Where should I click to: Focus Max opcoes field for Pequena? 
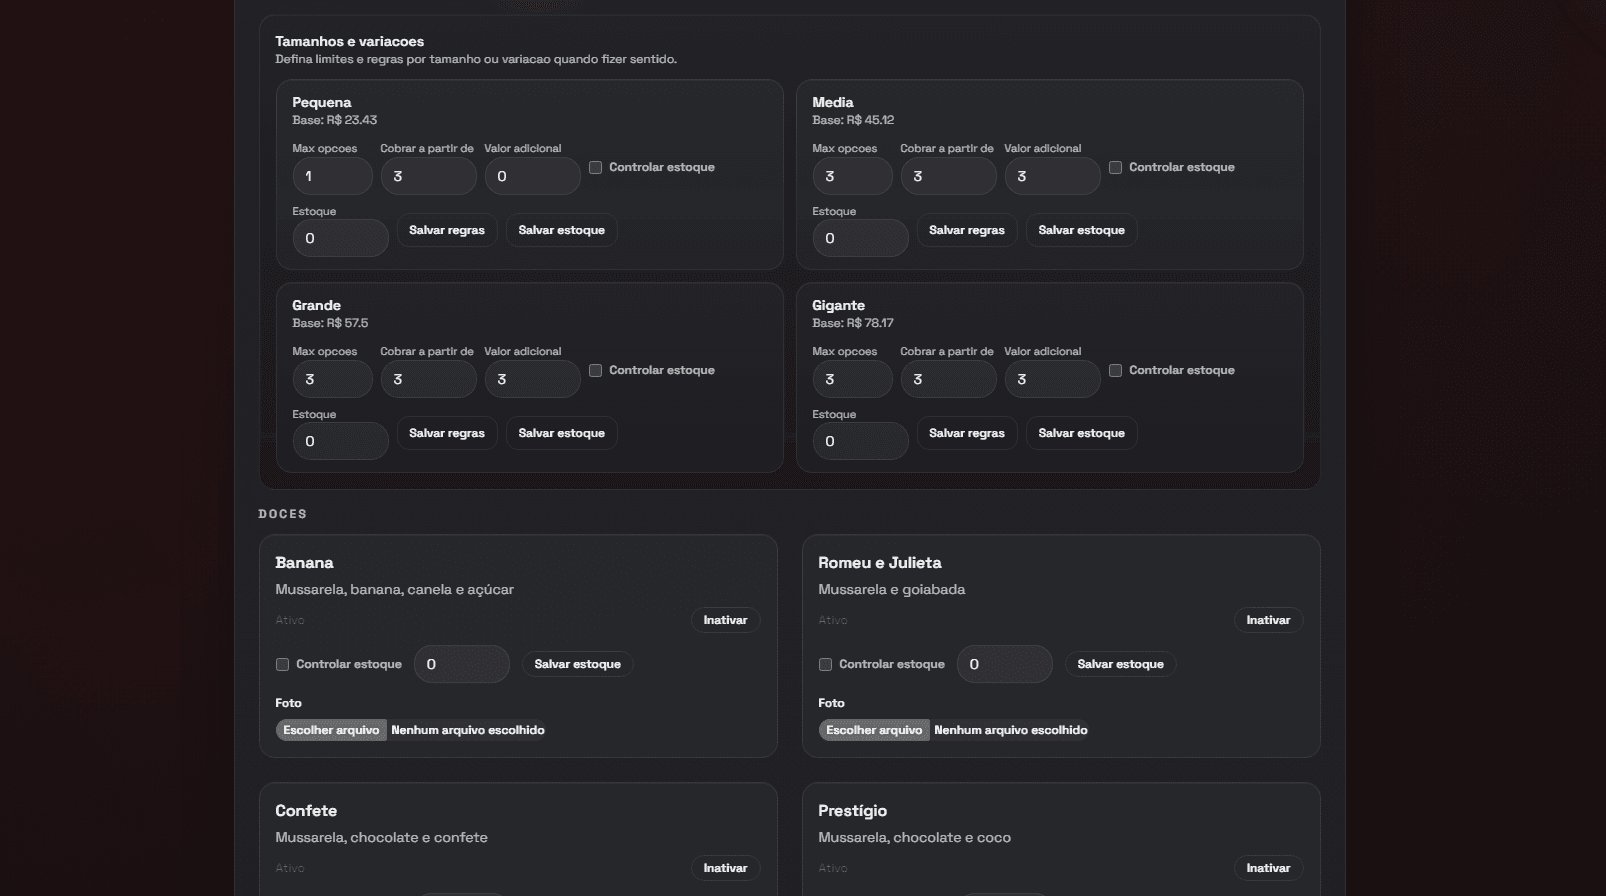point(332,177)
